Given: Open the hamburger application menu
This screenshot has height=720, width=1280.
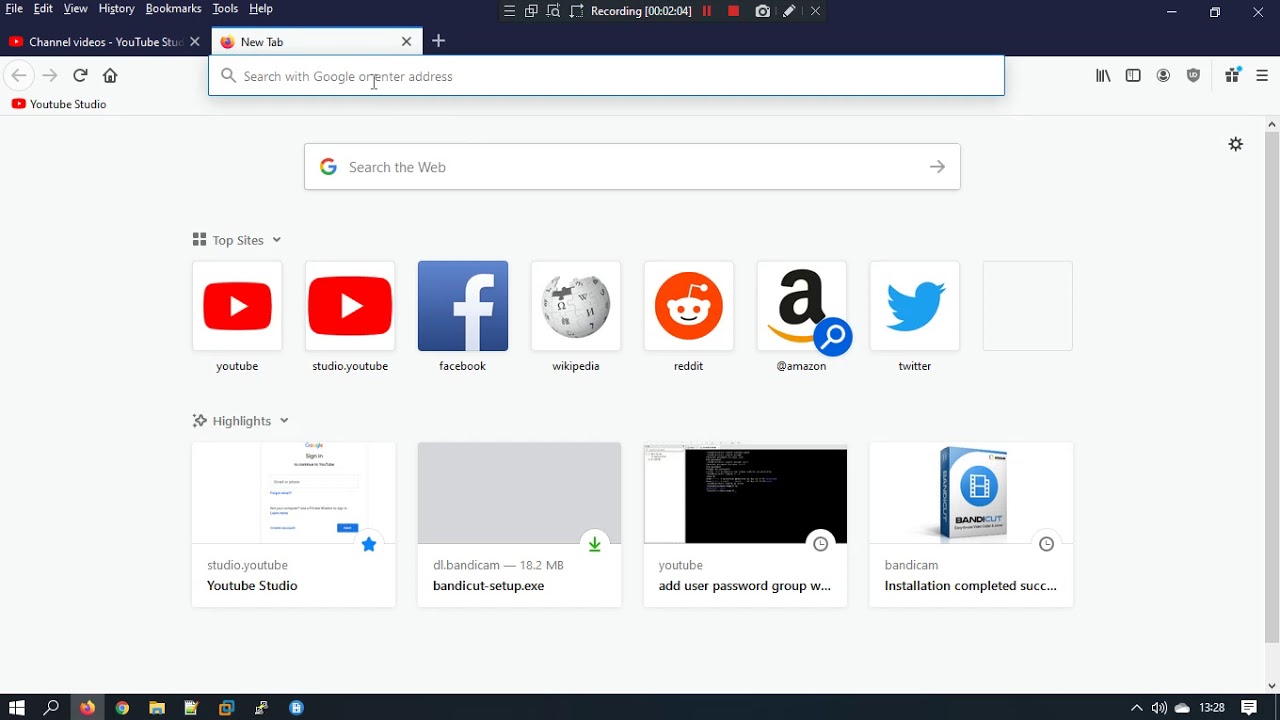Looking at the screenshot, I should tap(1262, 75).
